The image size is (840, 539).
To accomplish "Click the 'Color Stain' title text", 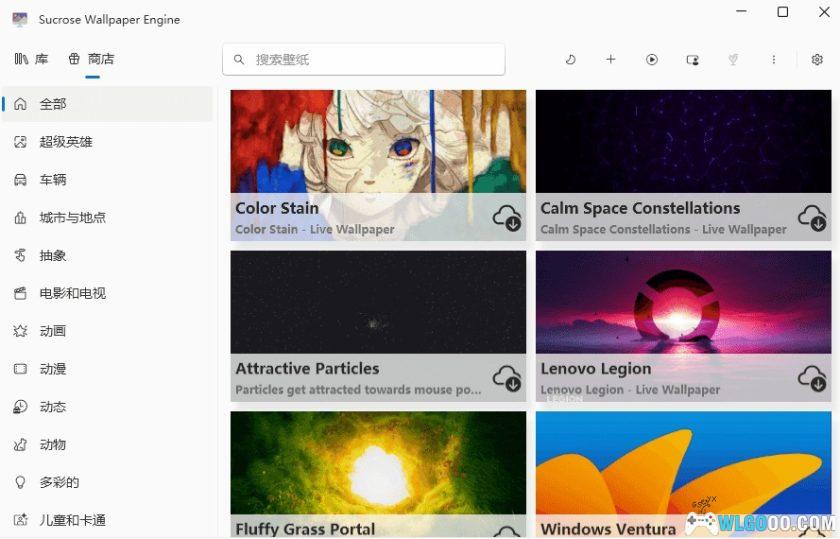I will click(x=277, y=208).
